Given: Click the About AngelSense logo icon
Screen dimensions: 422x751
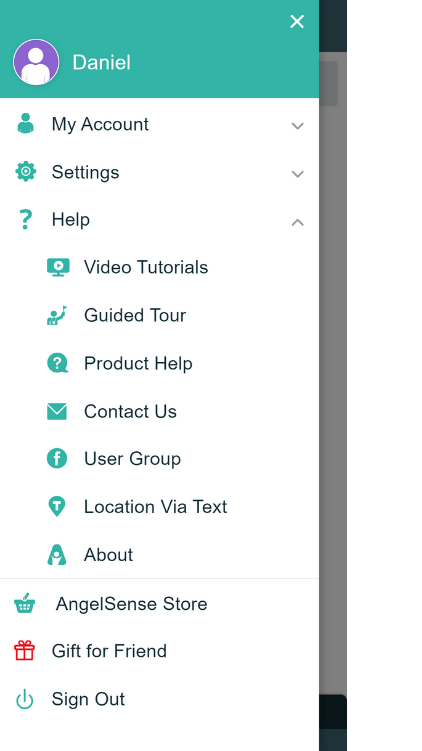Looking at the screenshot, I should 57,555.
